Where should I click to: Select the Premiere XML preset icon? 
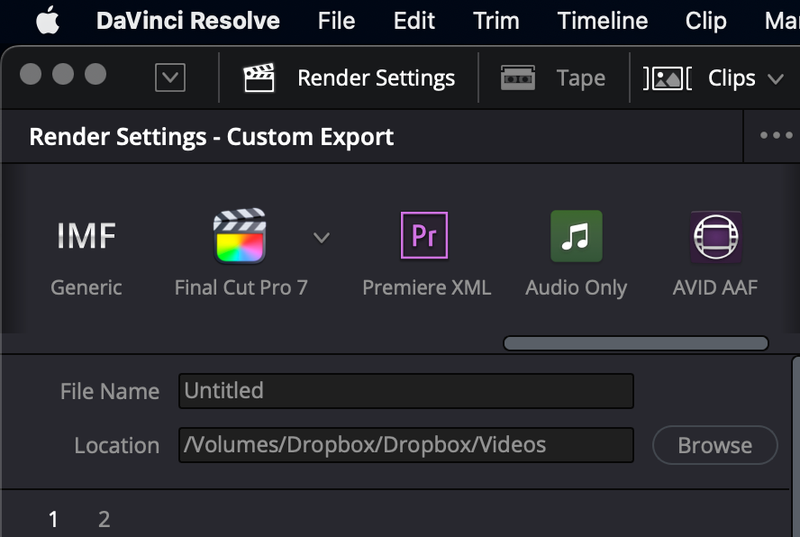pyautogui.click(x=425, y=236)
